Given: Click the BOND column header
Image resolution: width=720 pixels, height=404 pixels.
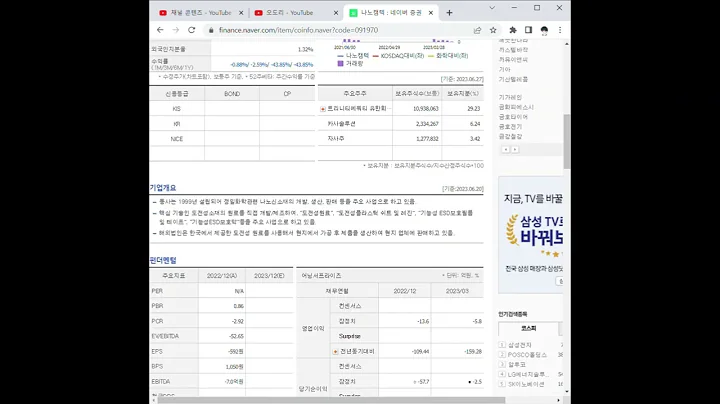Looking at the screenshot, I should (x=232, y=94).
